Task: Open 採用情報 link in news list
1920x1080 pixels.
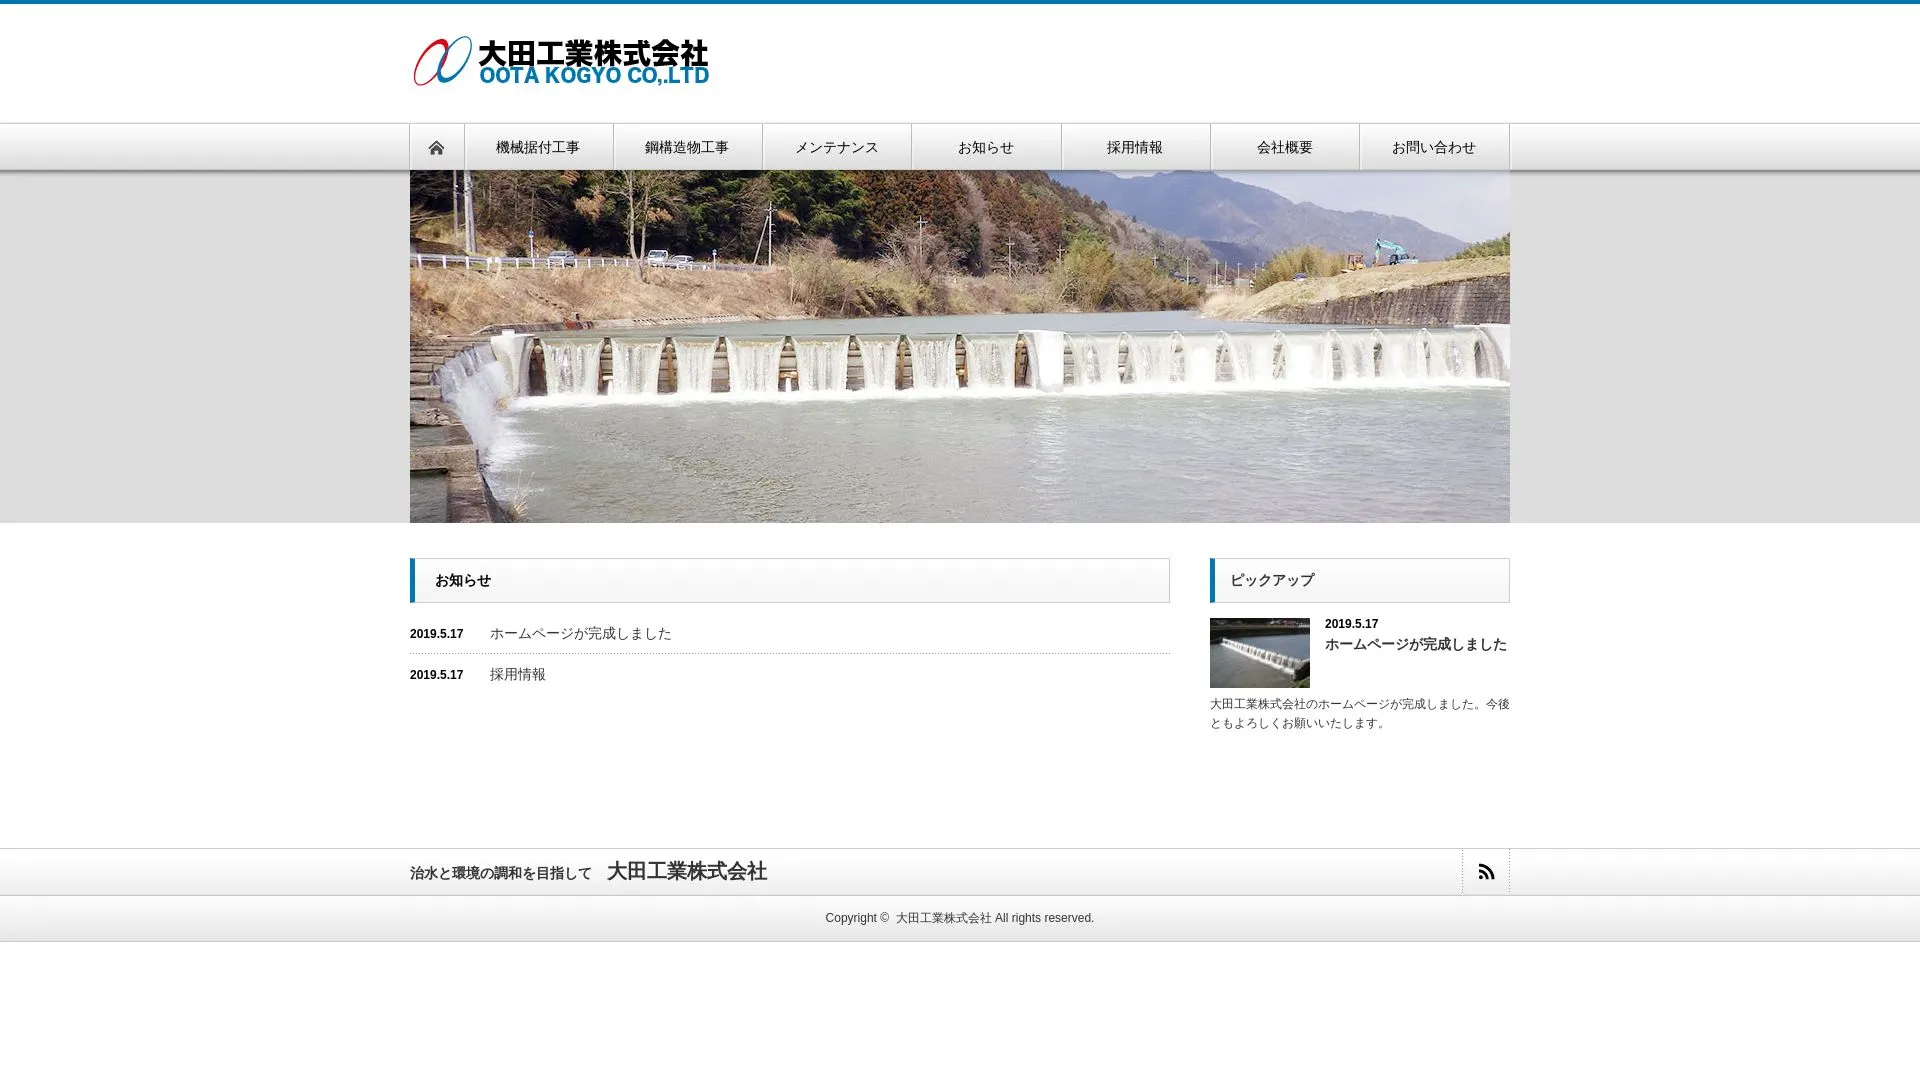Action: click(x=518, y=675)
